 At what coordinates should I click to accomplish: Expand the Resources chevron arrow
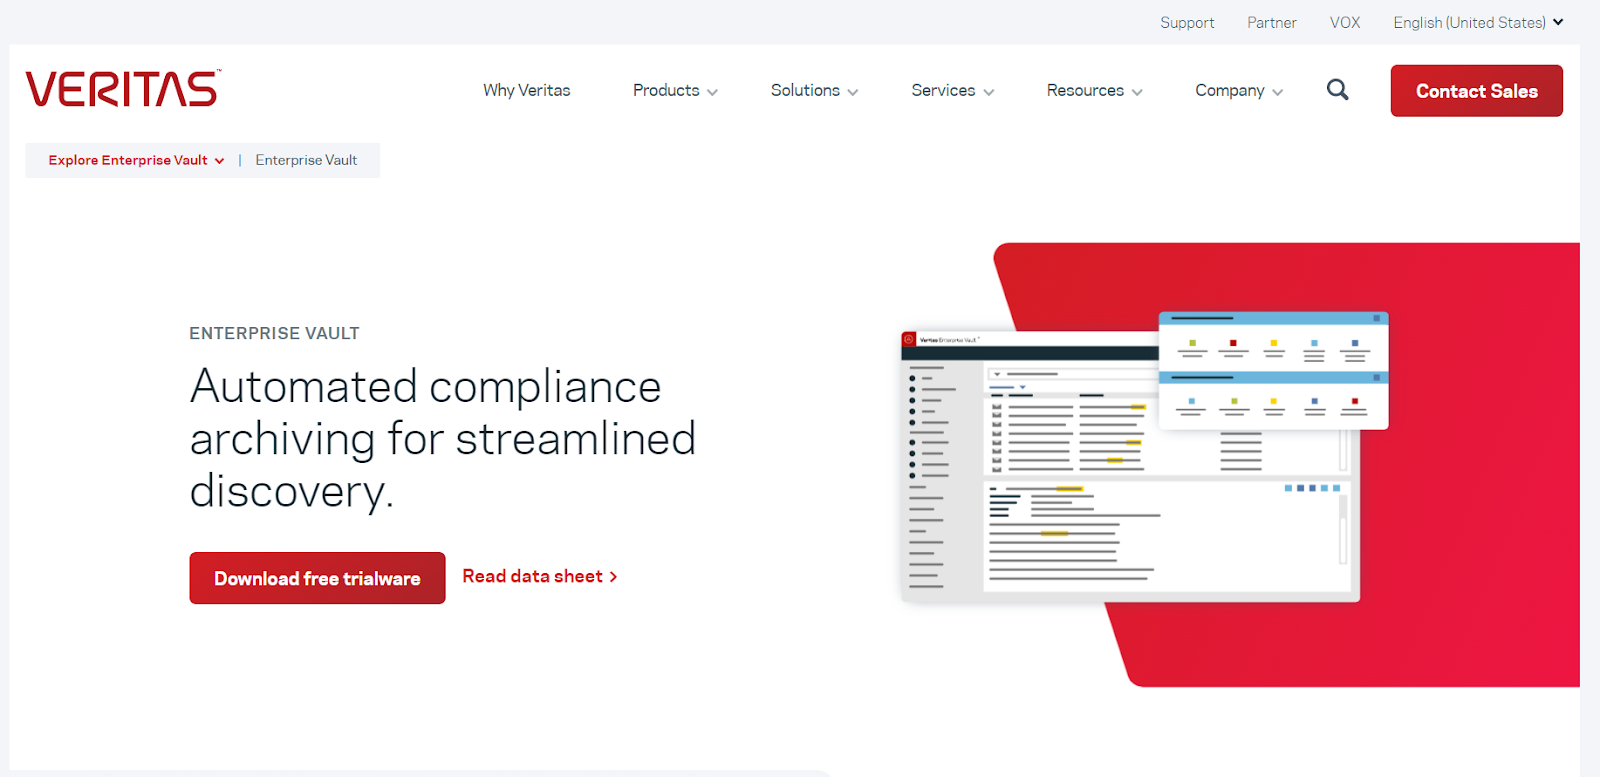(x=1136, y=92)
